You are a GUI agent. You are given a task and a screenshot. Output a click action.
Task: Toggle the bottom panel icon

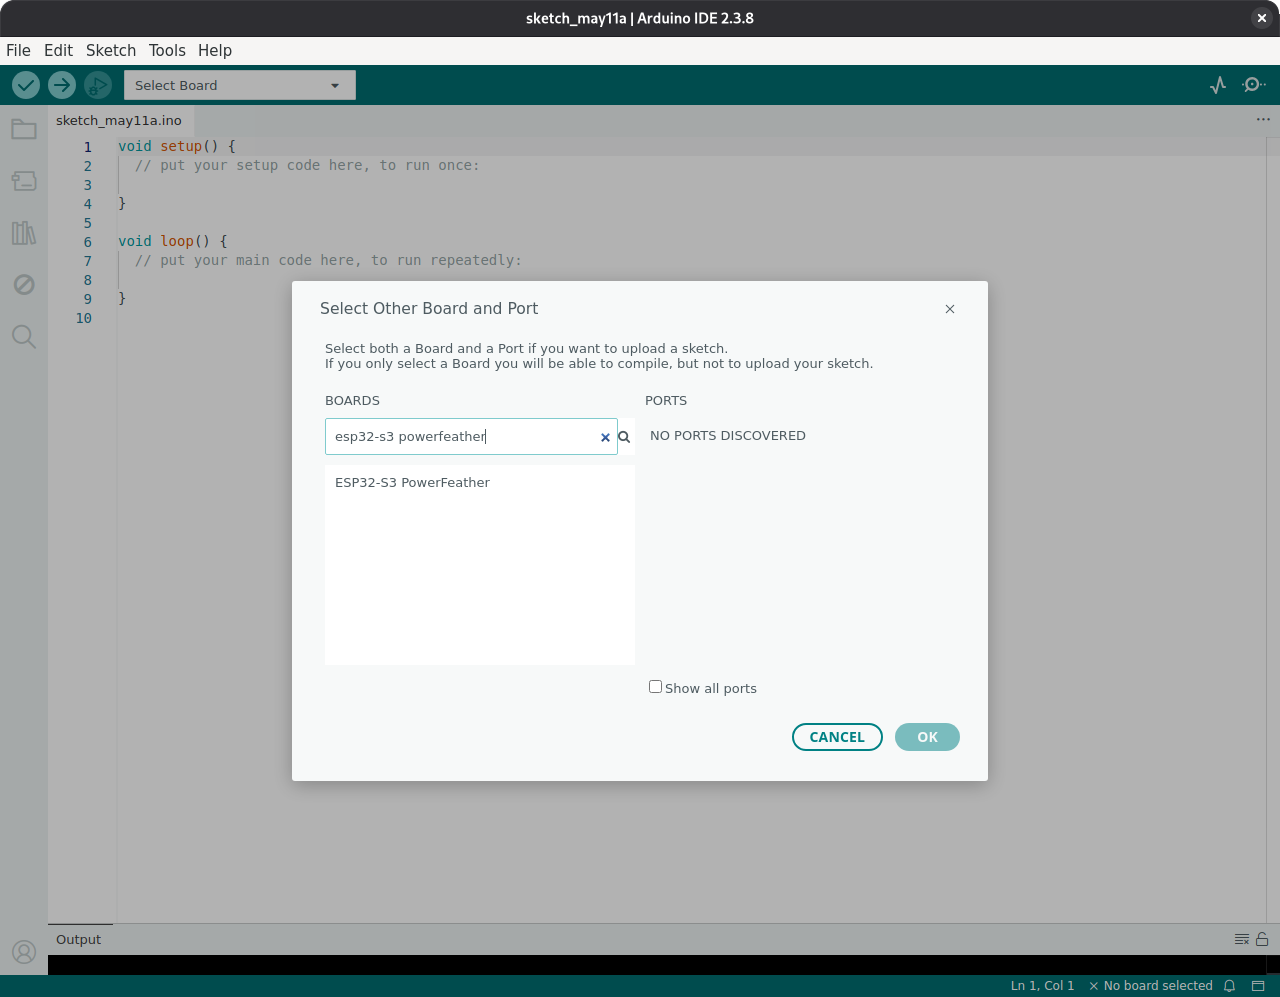click(x=1258, y=986)
